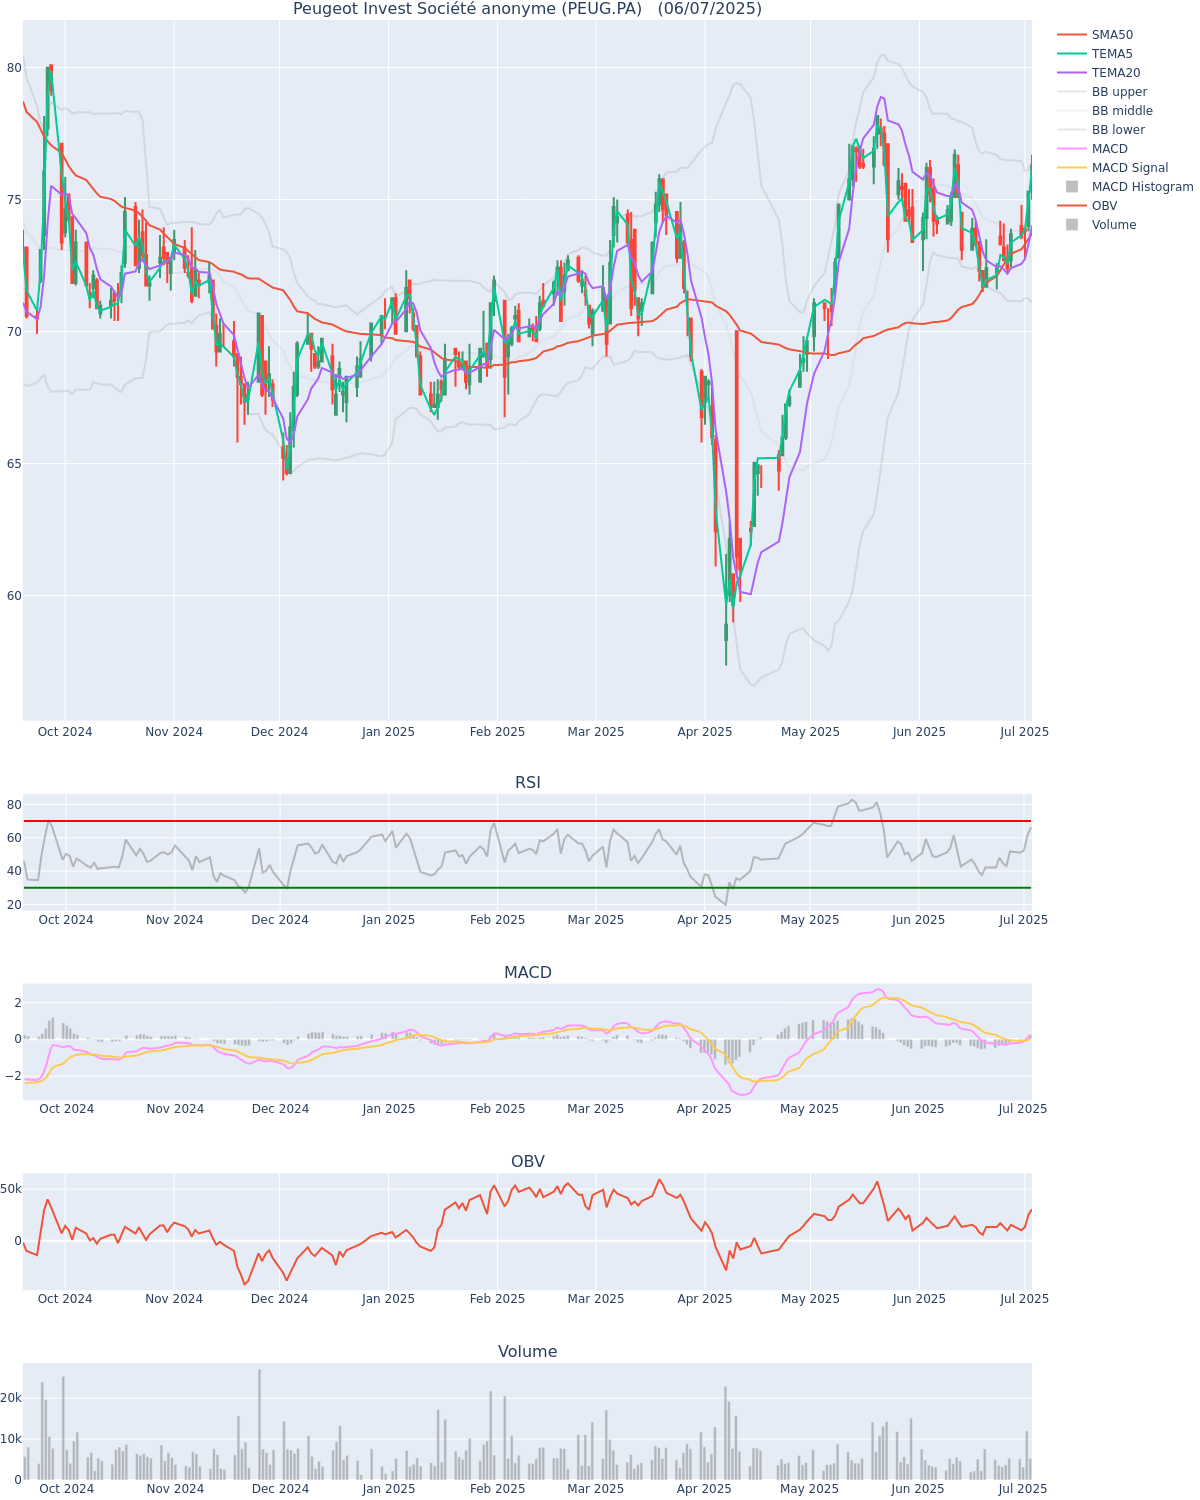Click the 50k label on the OBV axis
Image resolution: width=1200 pixels, height=1500 pixels.
click(x=11, y=1189)
